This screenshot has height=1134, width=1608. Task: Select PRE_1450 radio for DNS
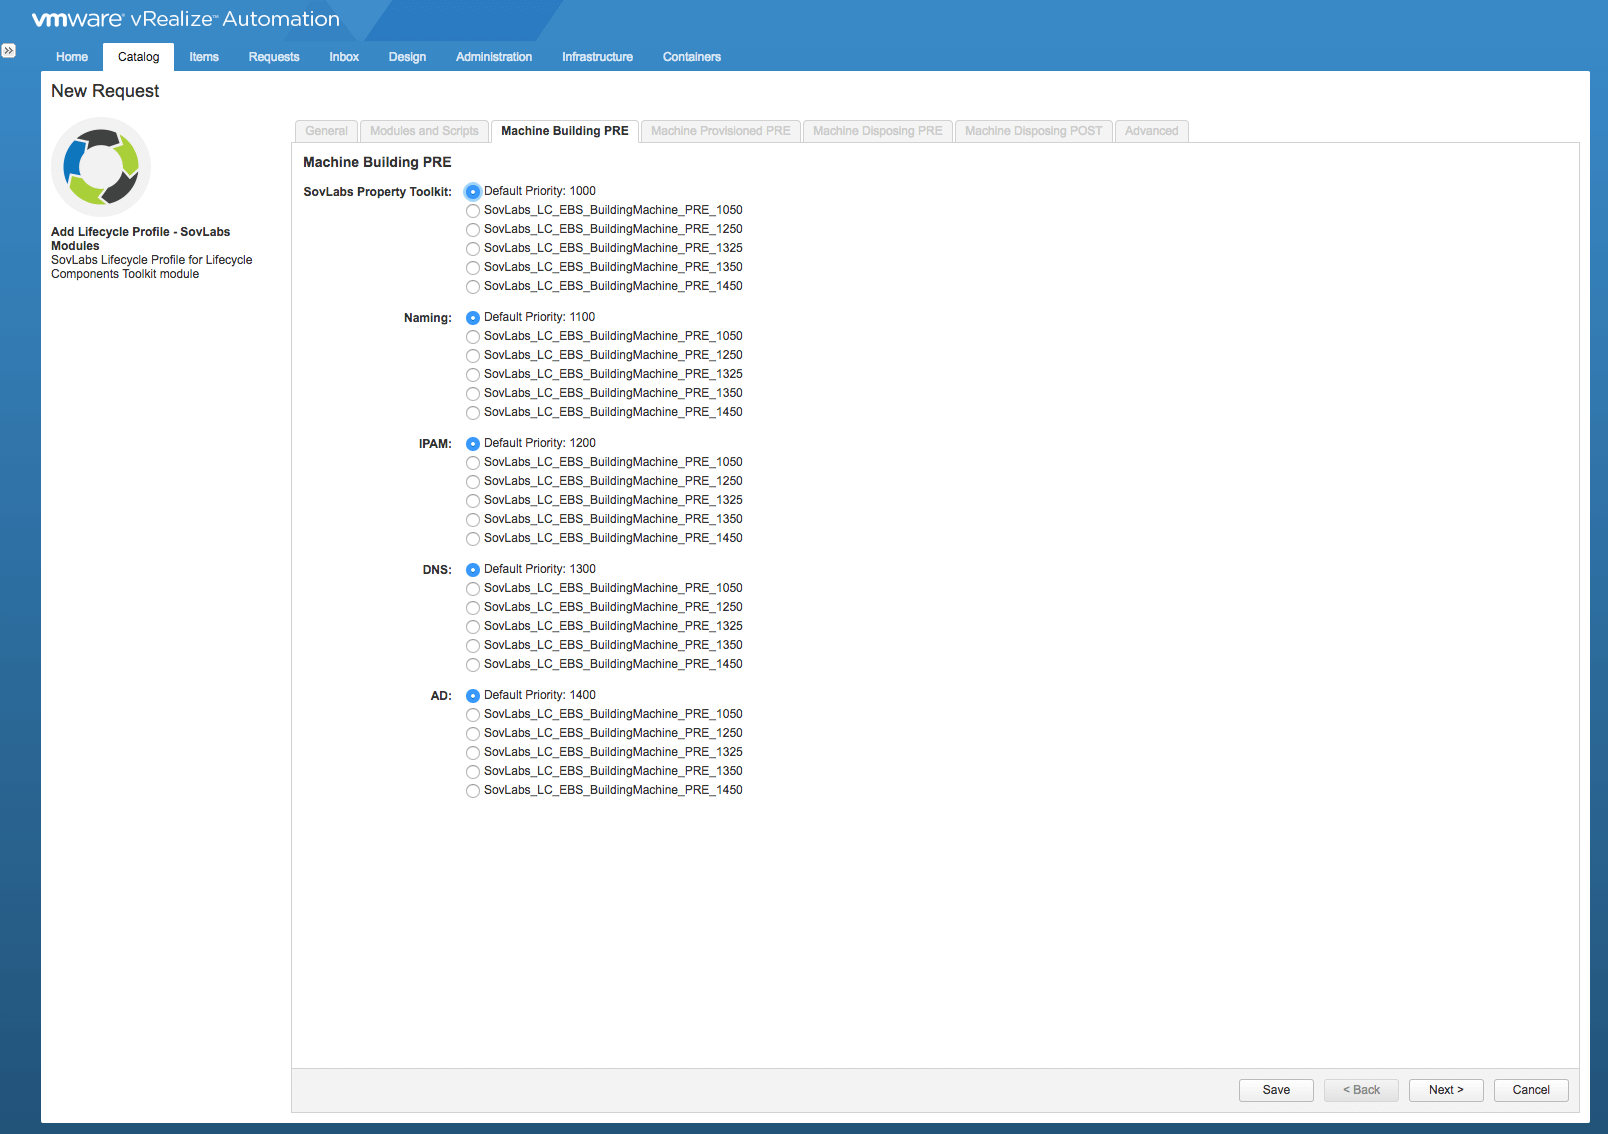click(473, 665)
